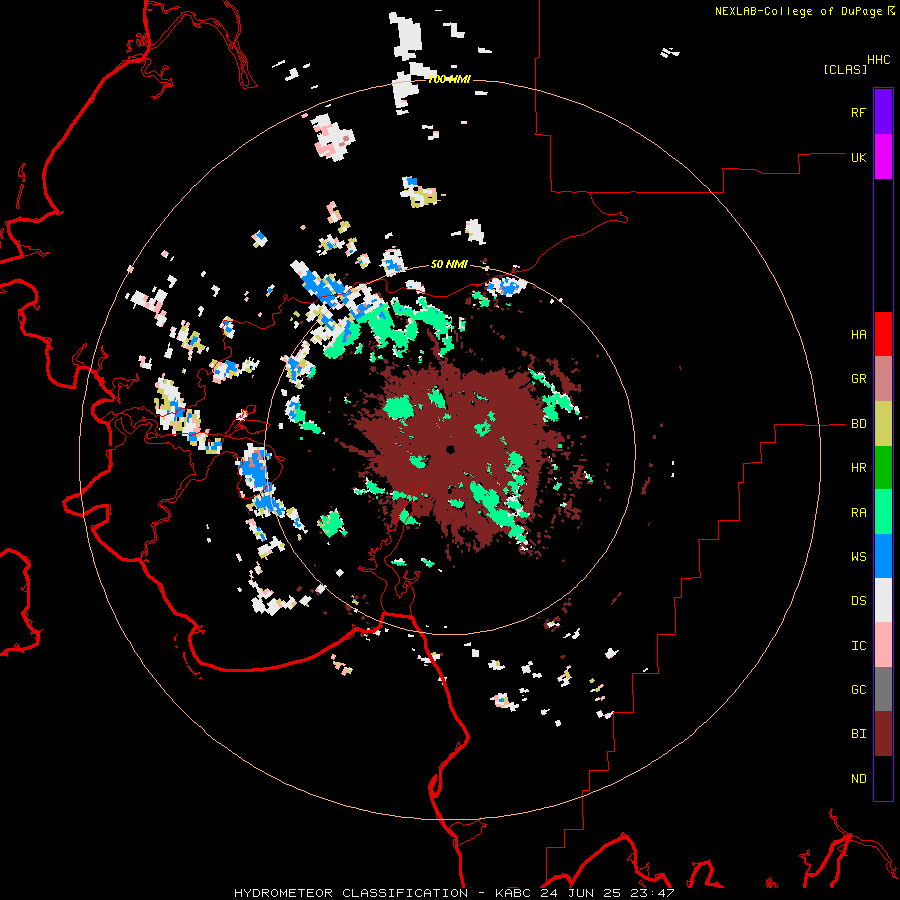Click the '50 NMI' range ring label

449,264
